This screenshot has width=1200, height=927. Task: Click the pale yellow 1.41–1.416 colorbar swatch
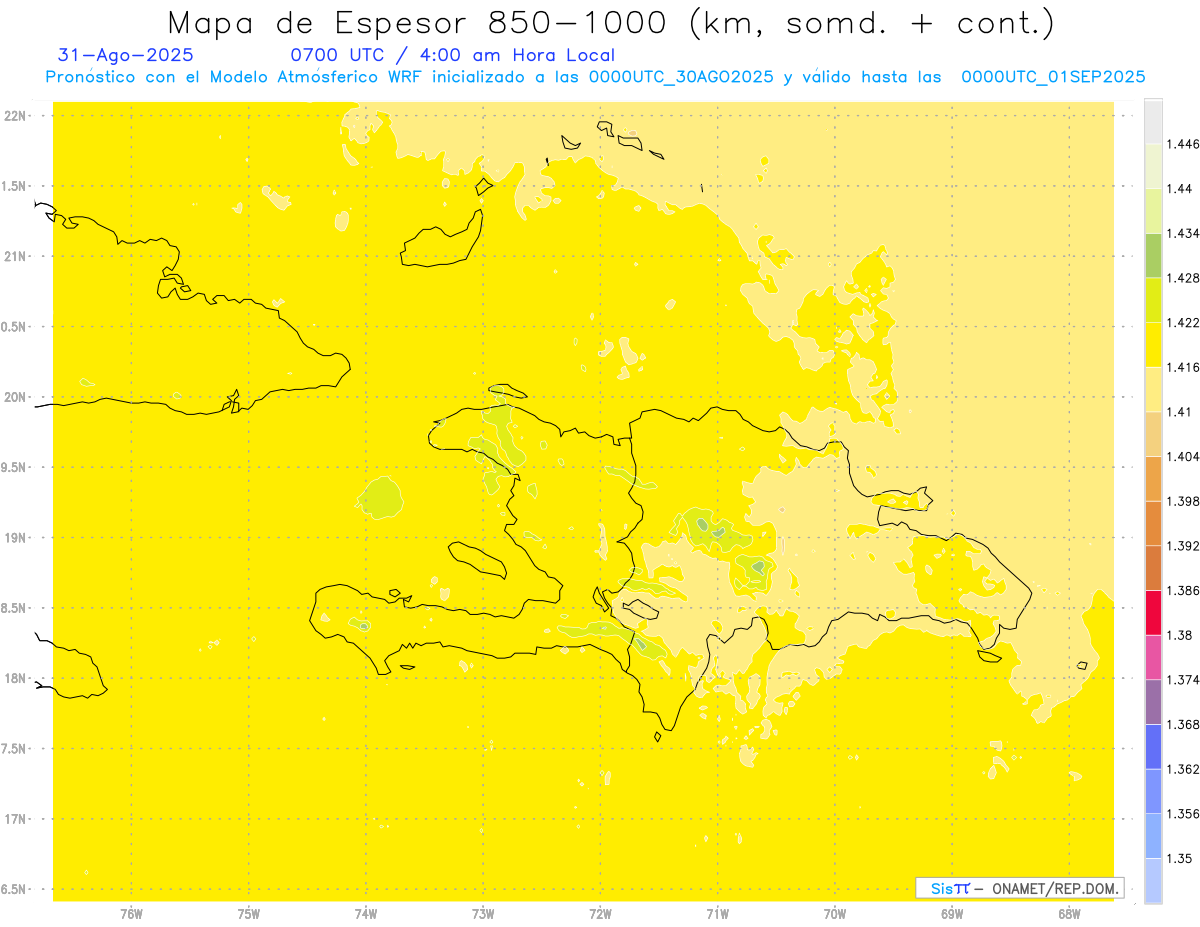[1153, 389]
